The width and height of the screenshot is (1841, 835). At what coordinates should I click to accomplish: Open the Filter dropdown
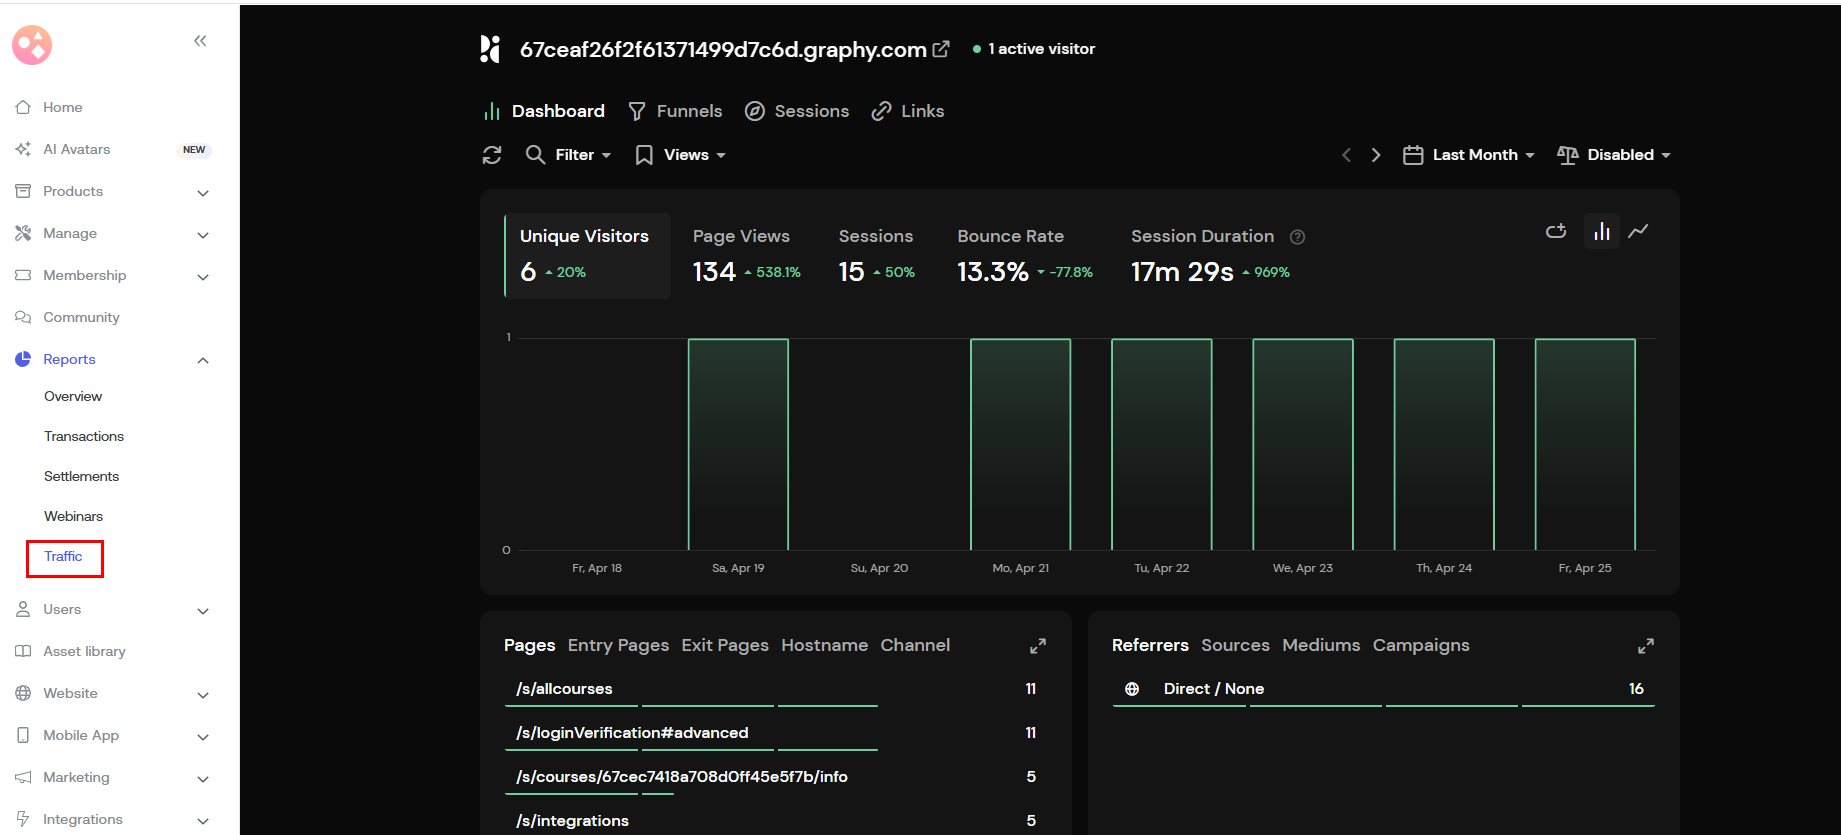569,155
